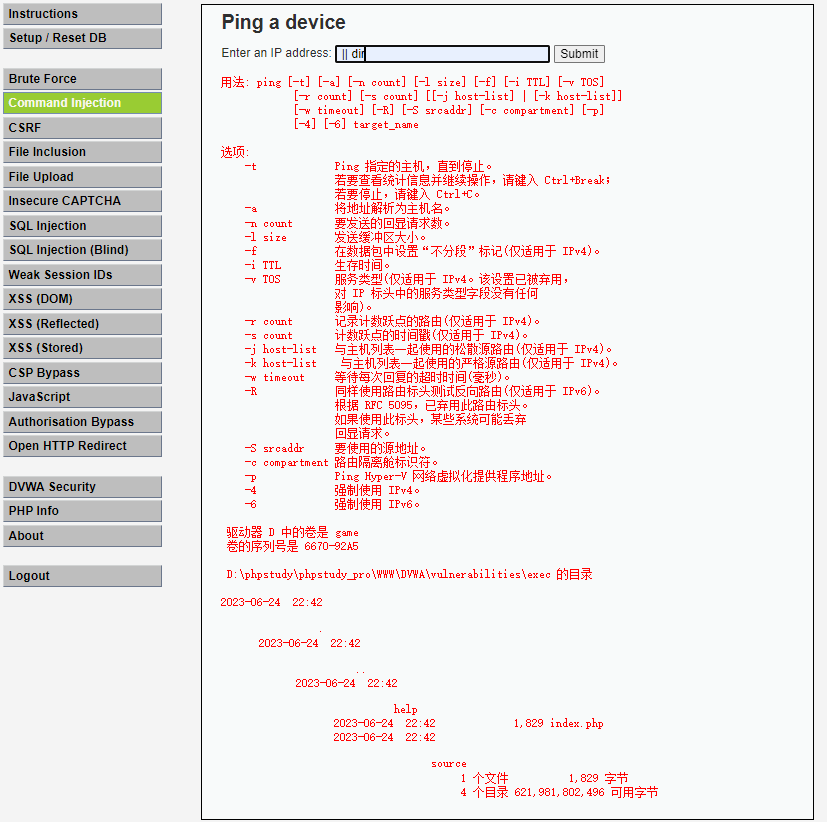Open the DVWA Security settings
This screenshot has width=827, height=822.
[x=82, y=487]
